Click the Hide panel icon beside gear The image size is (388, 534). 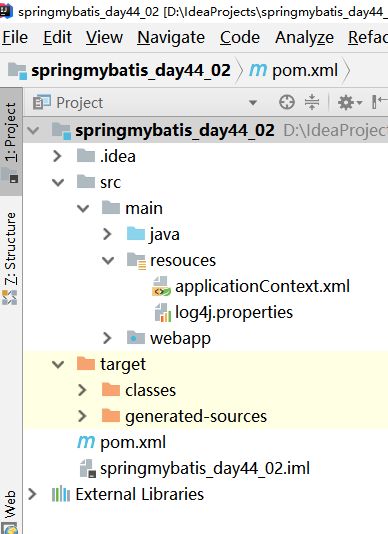(x=379, y=102)
